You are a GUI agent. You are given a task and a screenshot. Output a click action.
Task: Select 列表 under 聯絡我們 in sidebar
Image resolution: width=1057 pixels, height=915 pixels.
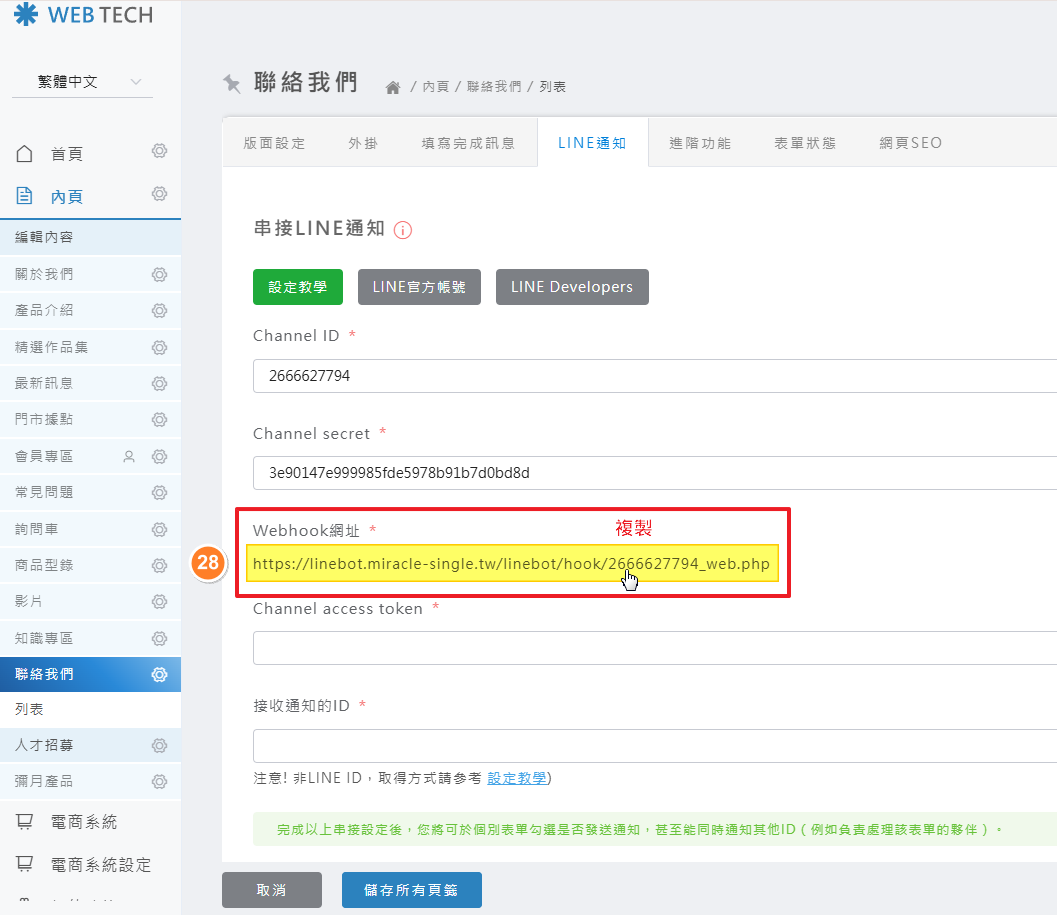click(x=30, y=709)
